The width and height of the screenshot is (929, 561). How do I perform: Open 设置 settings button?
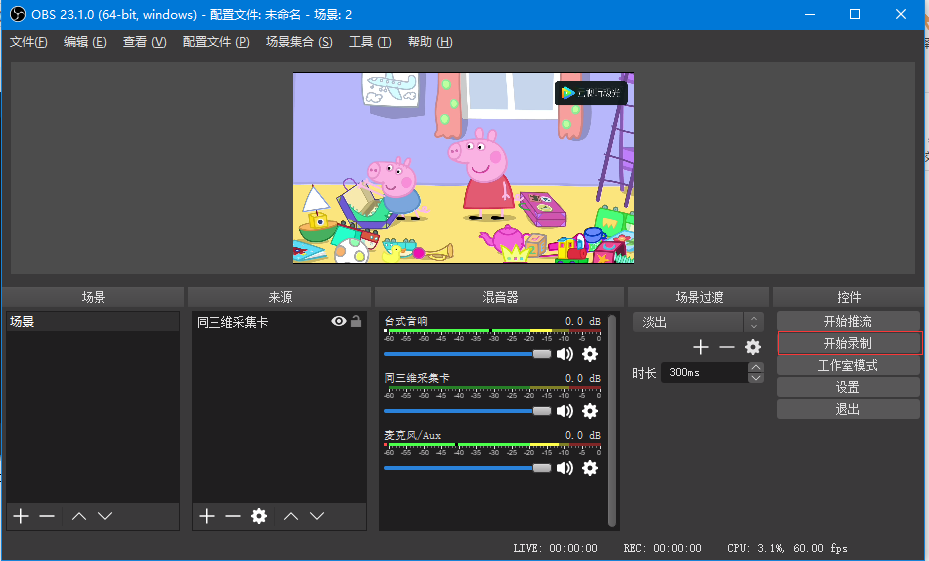pos(848,387)
